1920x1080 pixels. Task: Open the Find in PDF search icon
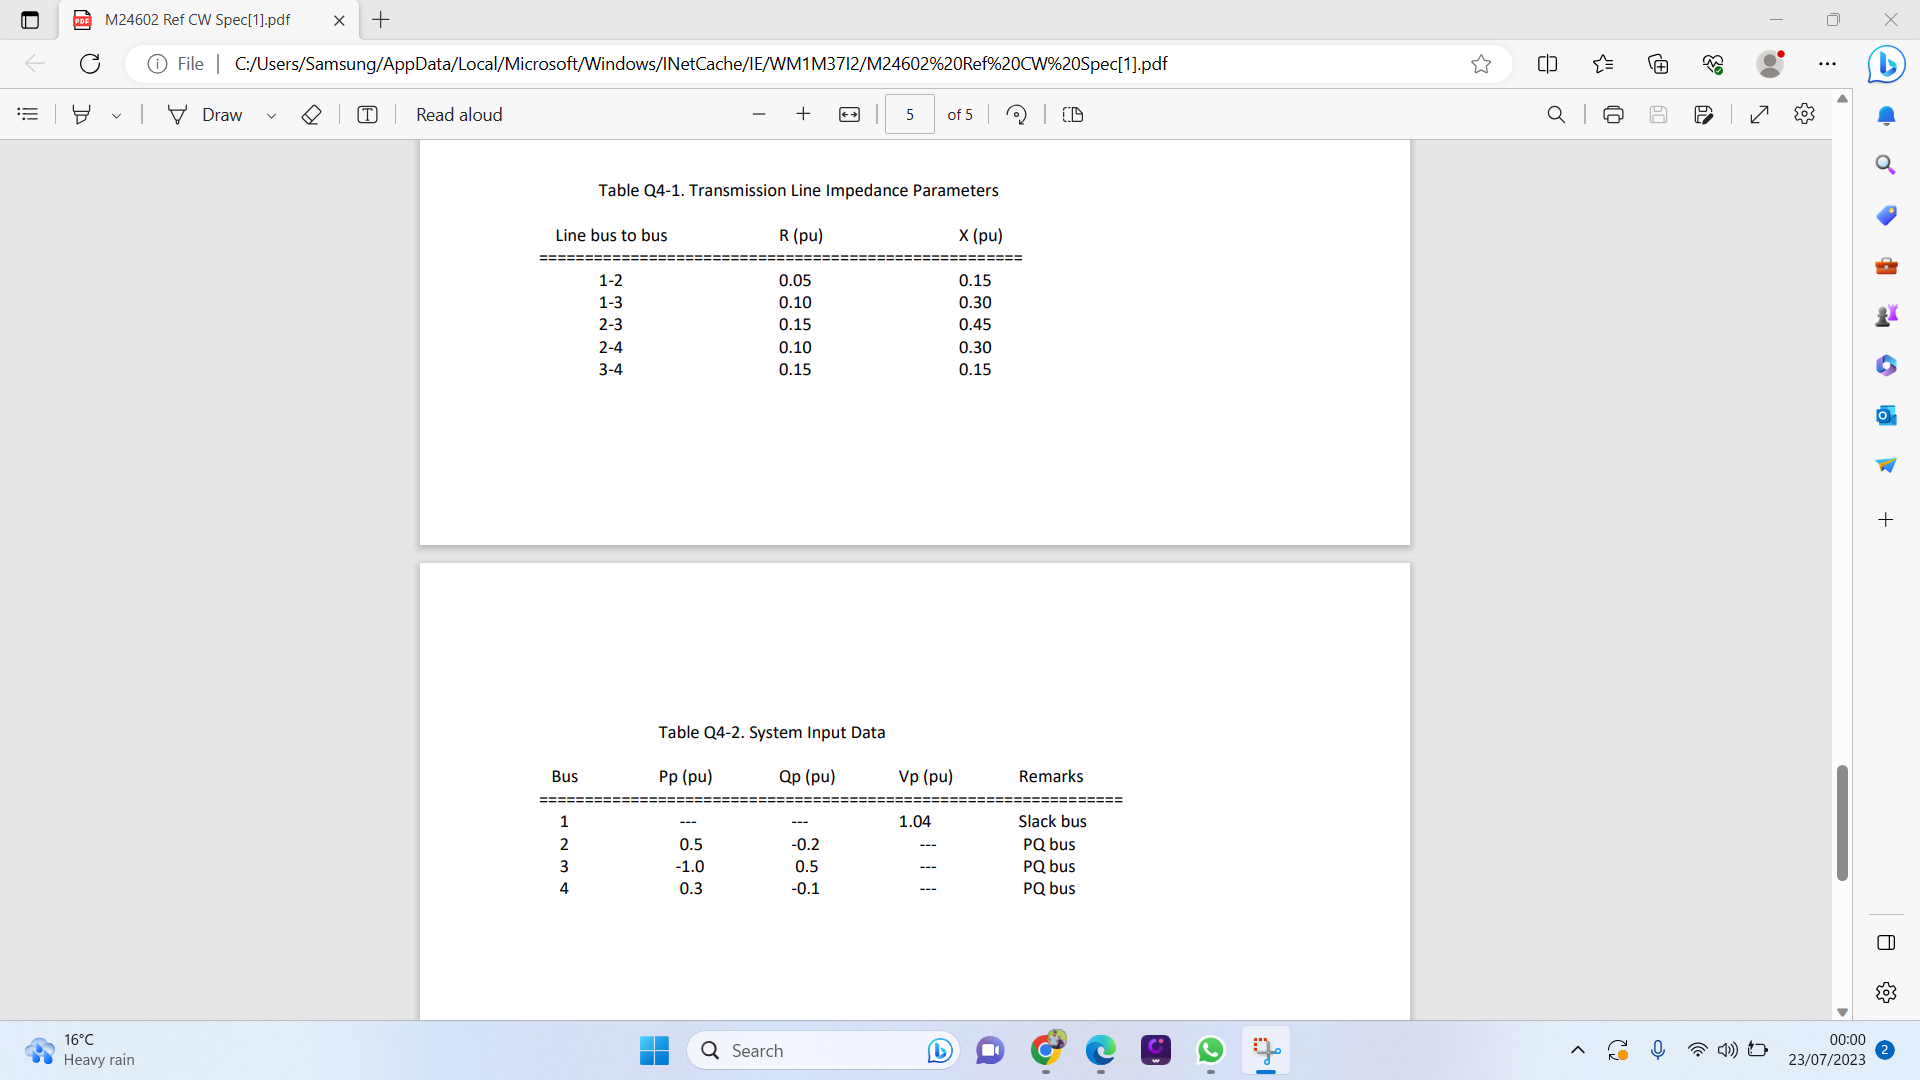1556,115
